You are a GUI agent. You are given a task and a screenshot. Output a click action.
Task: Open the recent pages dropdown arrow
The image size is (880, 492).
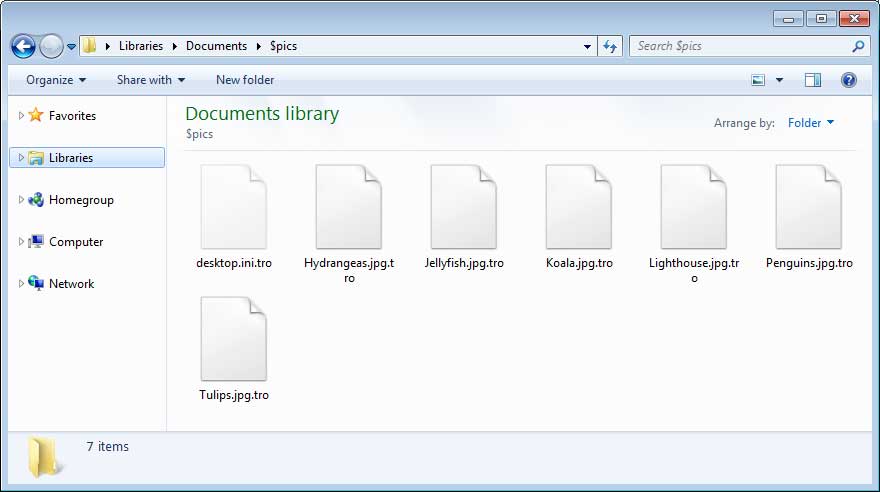[71, 47]
